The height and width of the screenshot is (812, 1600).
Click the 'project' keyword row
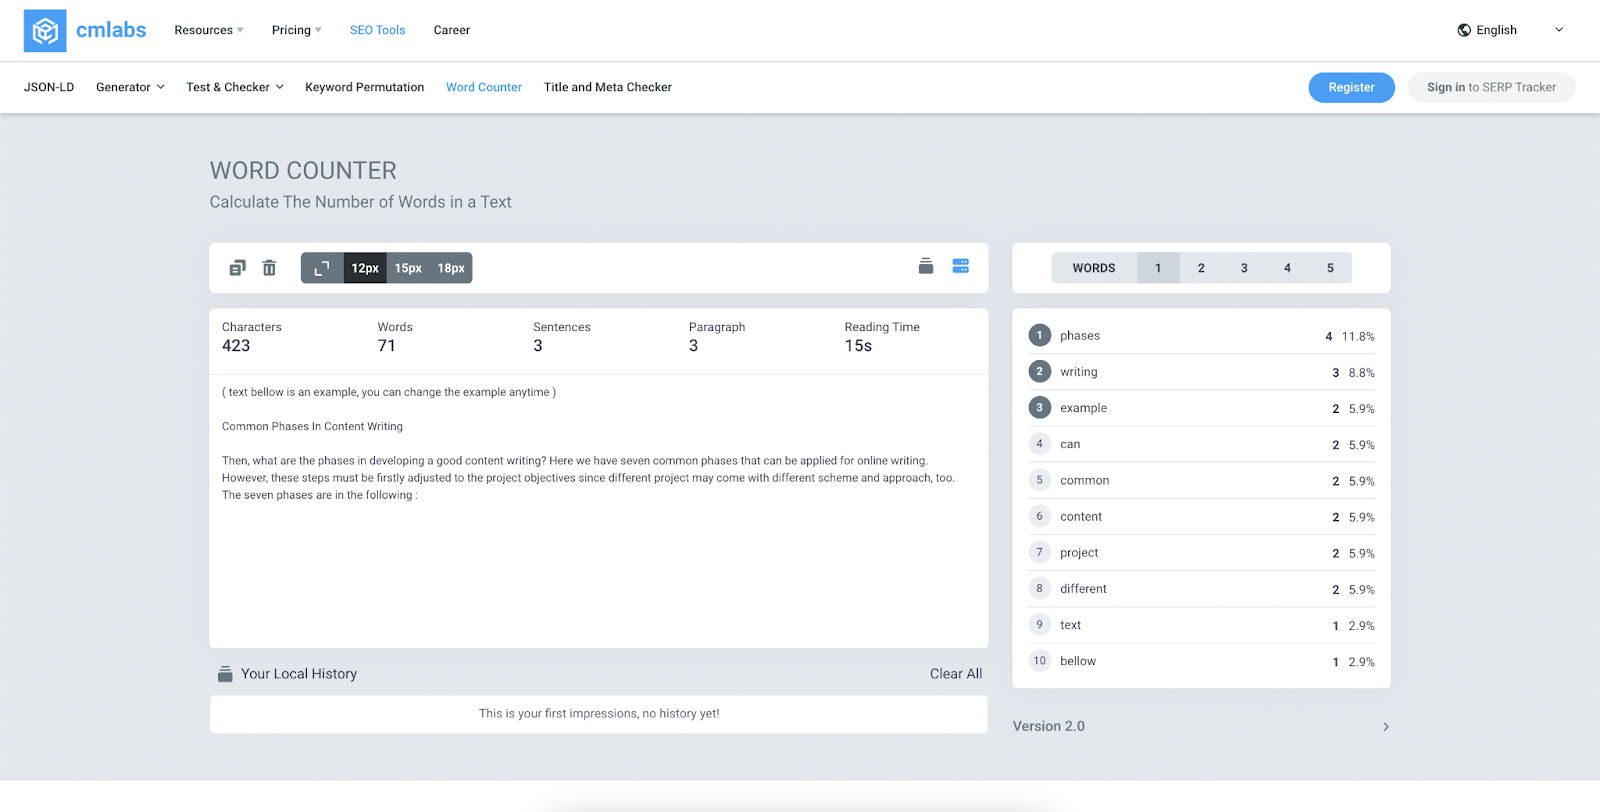point(1201,553)
